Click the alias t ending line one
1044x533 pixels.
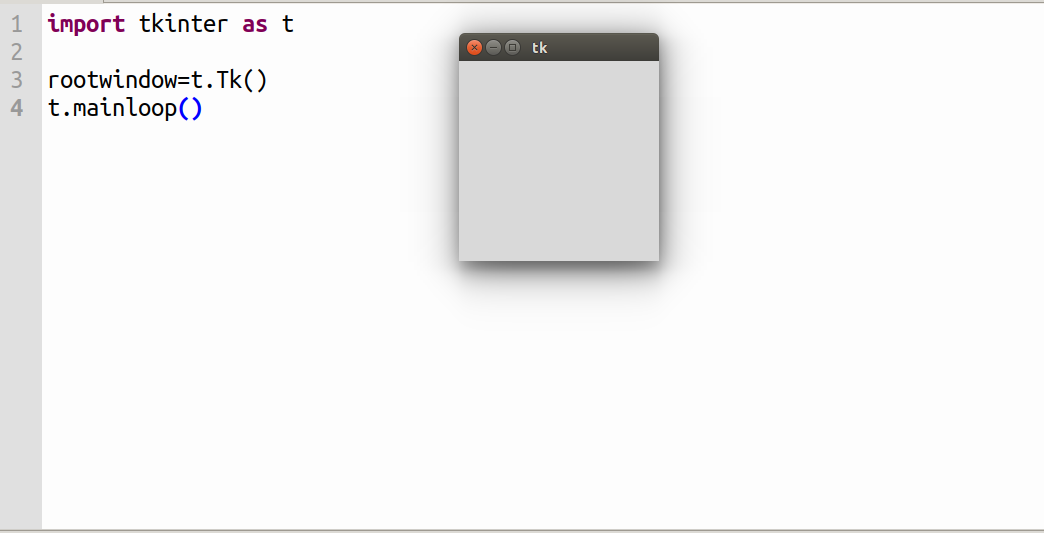(x=288, y=25)
